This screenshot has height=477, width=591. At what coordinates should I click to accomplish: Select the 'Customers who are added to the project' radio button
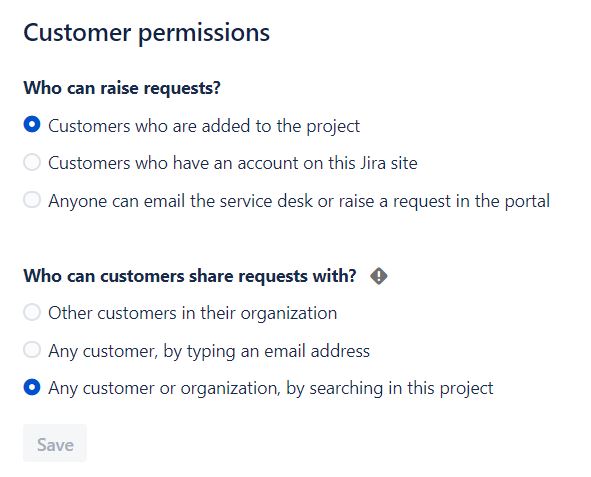click(x=32, y=124)
